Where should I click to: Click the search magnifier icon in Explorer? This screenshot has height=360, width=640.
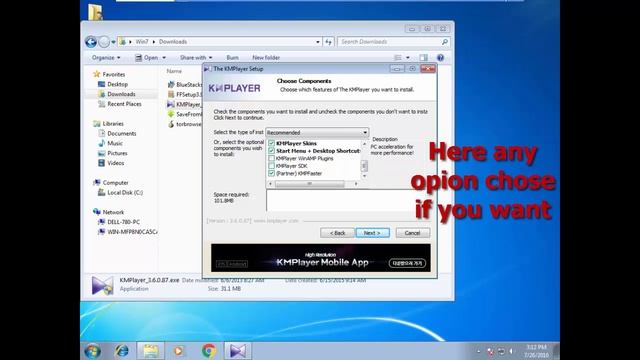(x=444, y=42)
